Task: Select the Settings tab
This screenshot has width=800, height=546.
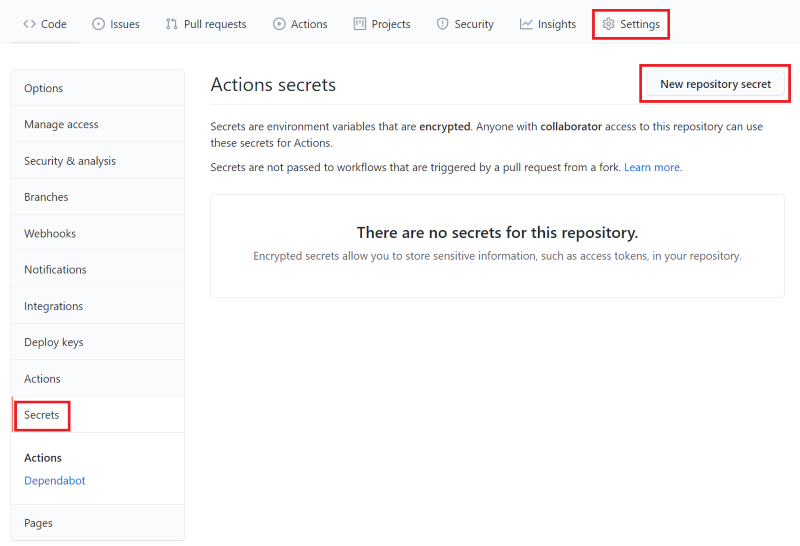Action: (x=631, y=24)
